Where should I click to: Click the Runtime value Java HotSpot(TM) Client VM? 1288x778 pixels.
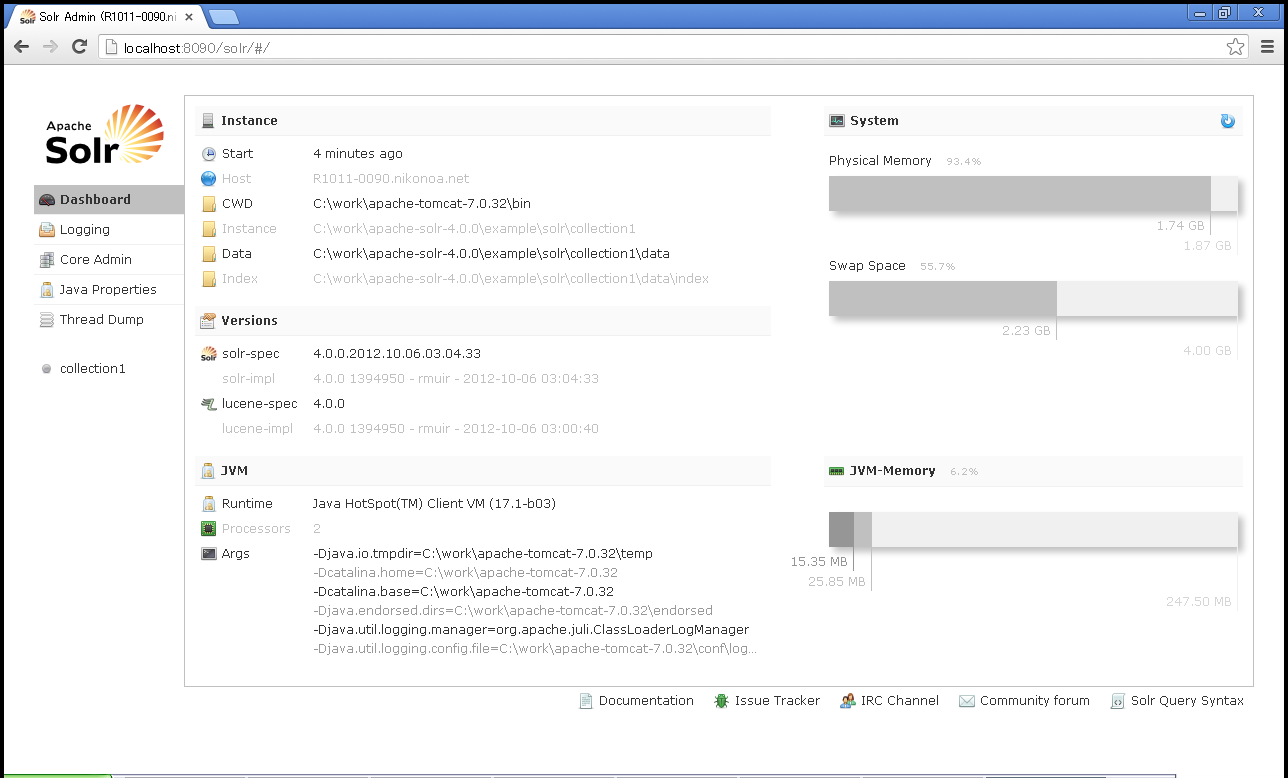click(434, 504)
